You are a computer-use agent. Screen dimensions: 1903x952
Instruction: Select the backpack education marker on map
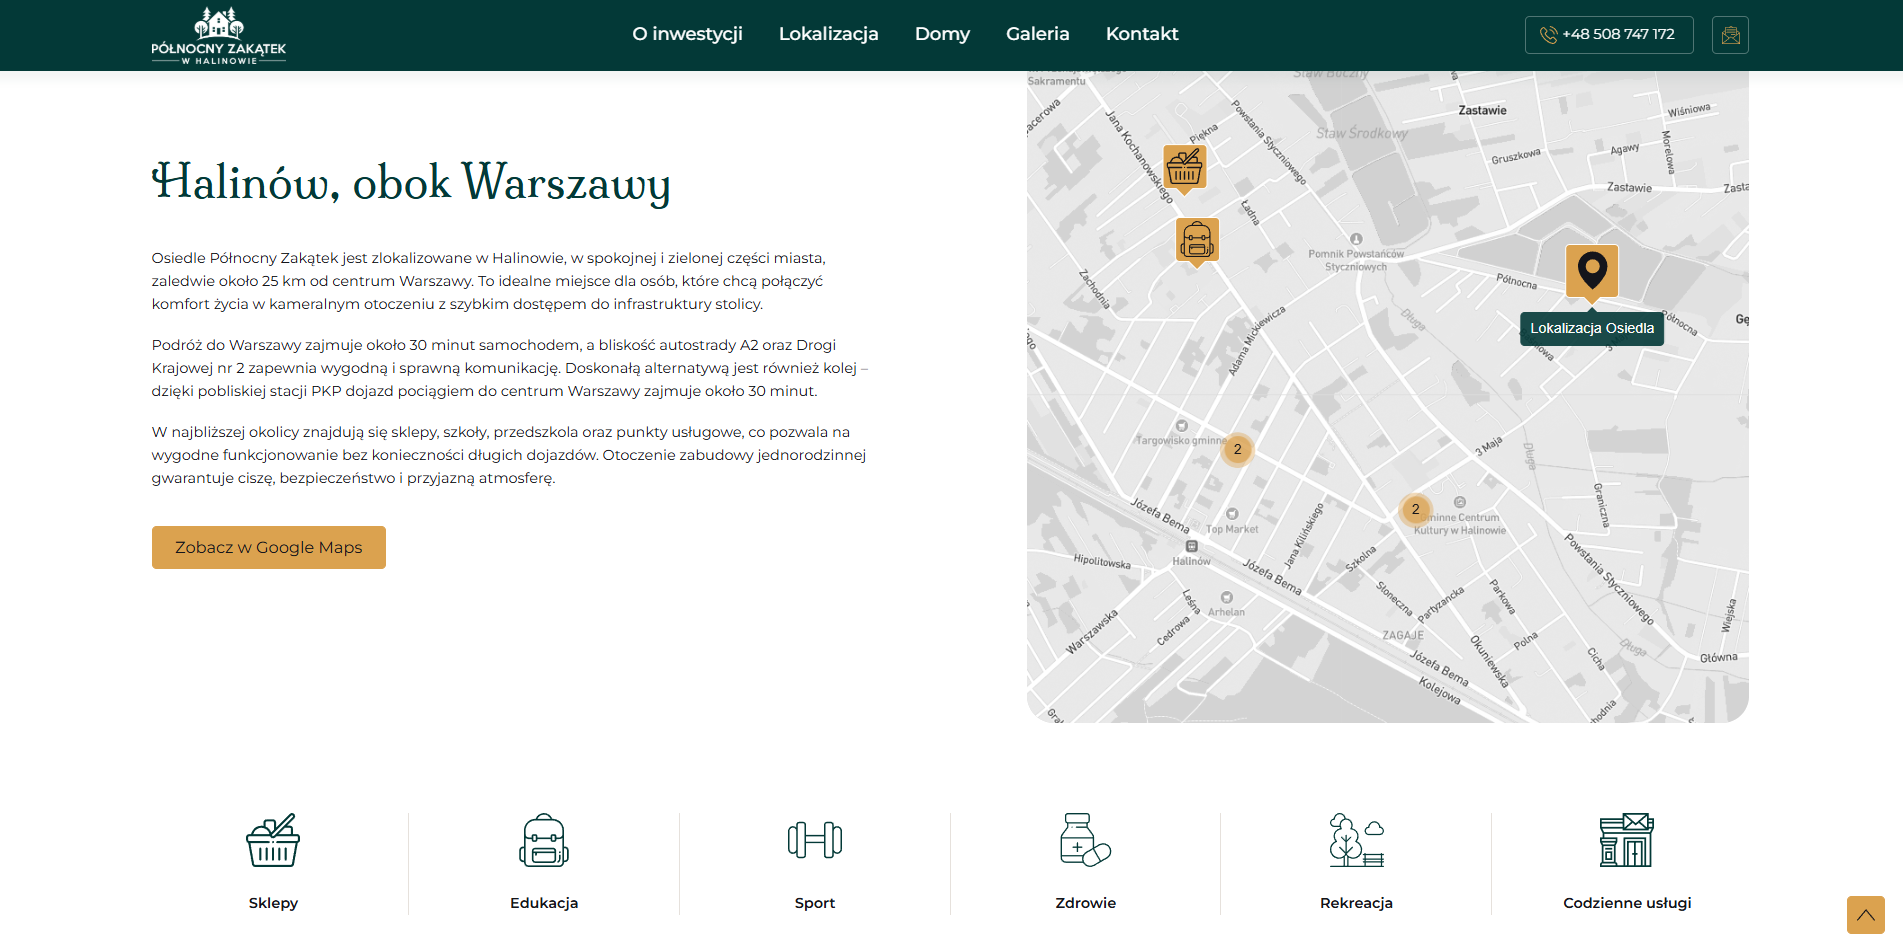[1197, 241]
